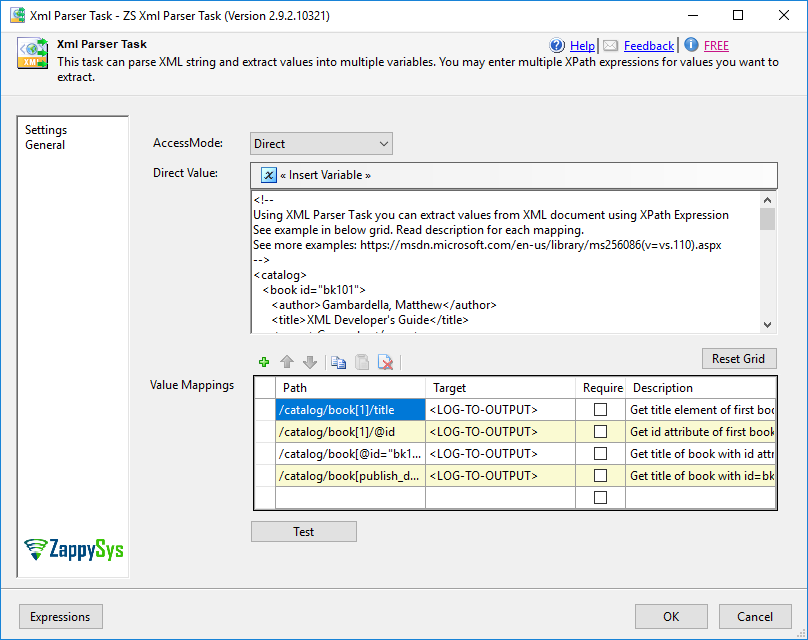Click Target cell in first mapping row
This screenshot has height=640, width=808.
500,410
